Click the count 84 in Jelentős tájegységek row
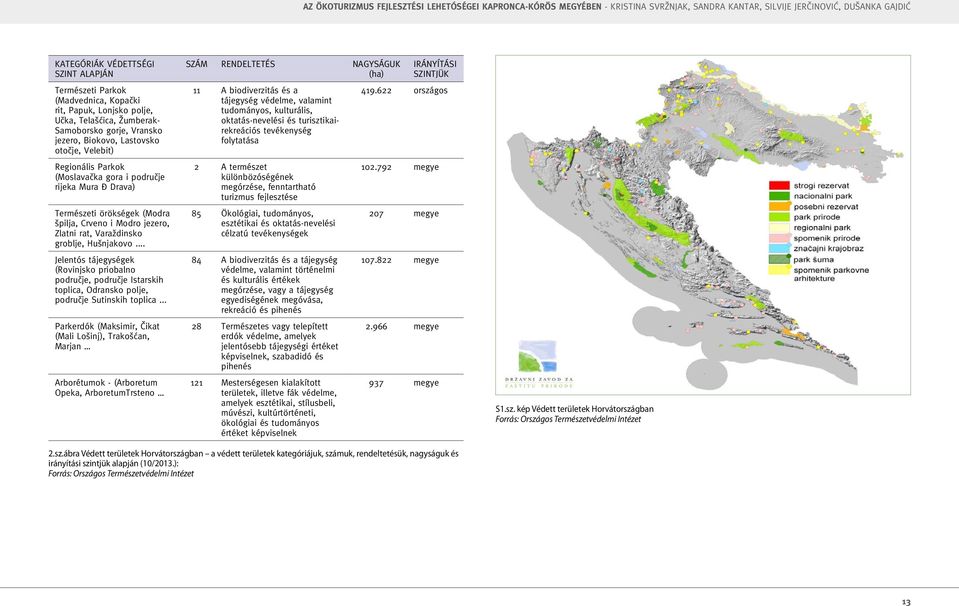959x606 pixels. click(x=196, y=260)
